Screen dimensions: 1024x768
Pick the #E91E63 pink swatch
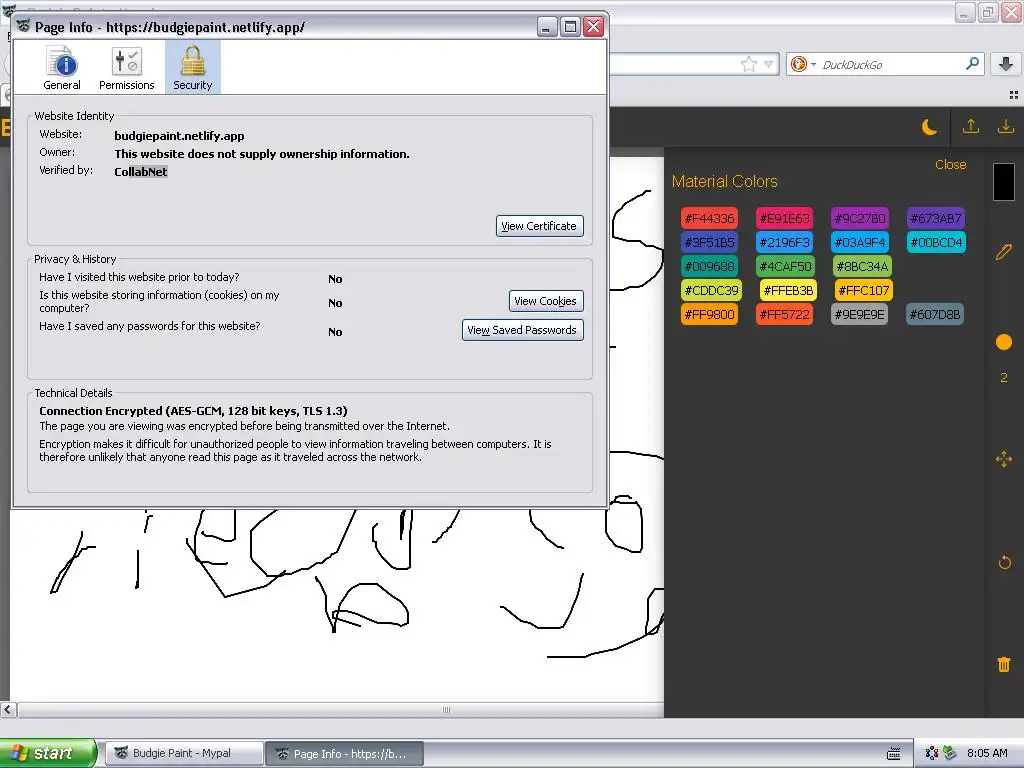click(785, 218)
